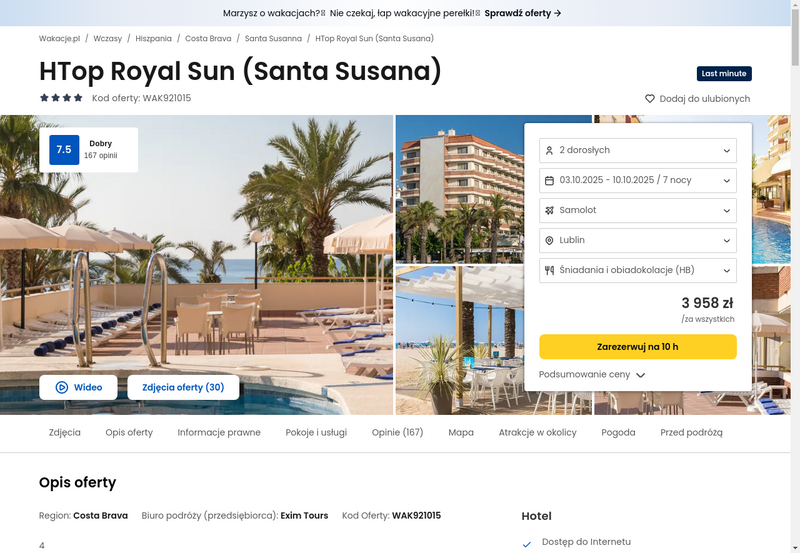This screenshot has height=553, width=800.
Task: Navigate to Costa Brava breadcrumb link
Action: pyautogui.click(x=208, y=38)
